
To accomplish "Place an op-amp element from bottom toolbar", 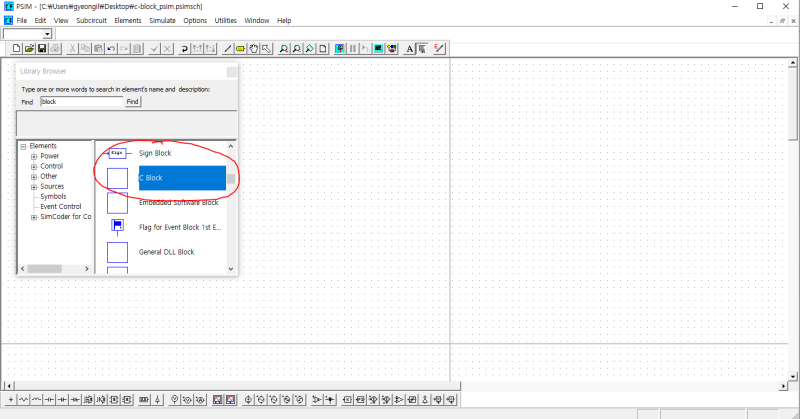I will (316, 400).
